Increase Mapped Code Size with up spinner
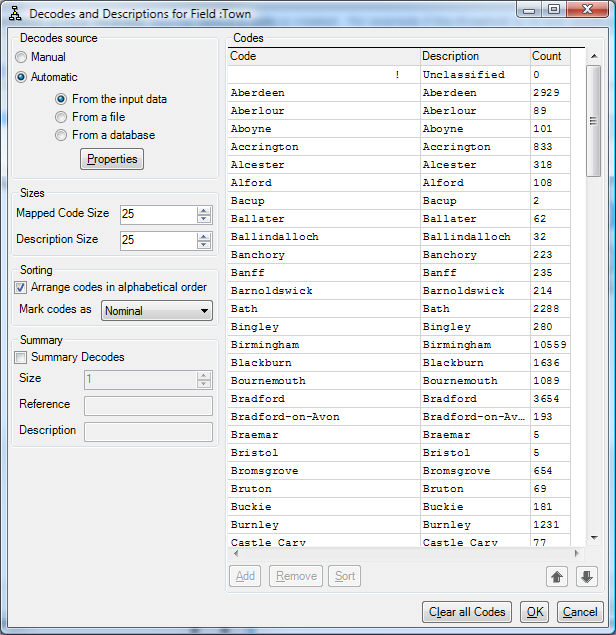The height and width of the screenshot is (635, 616). click(204, 210)
